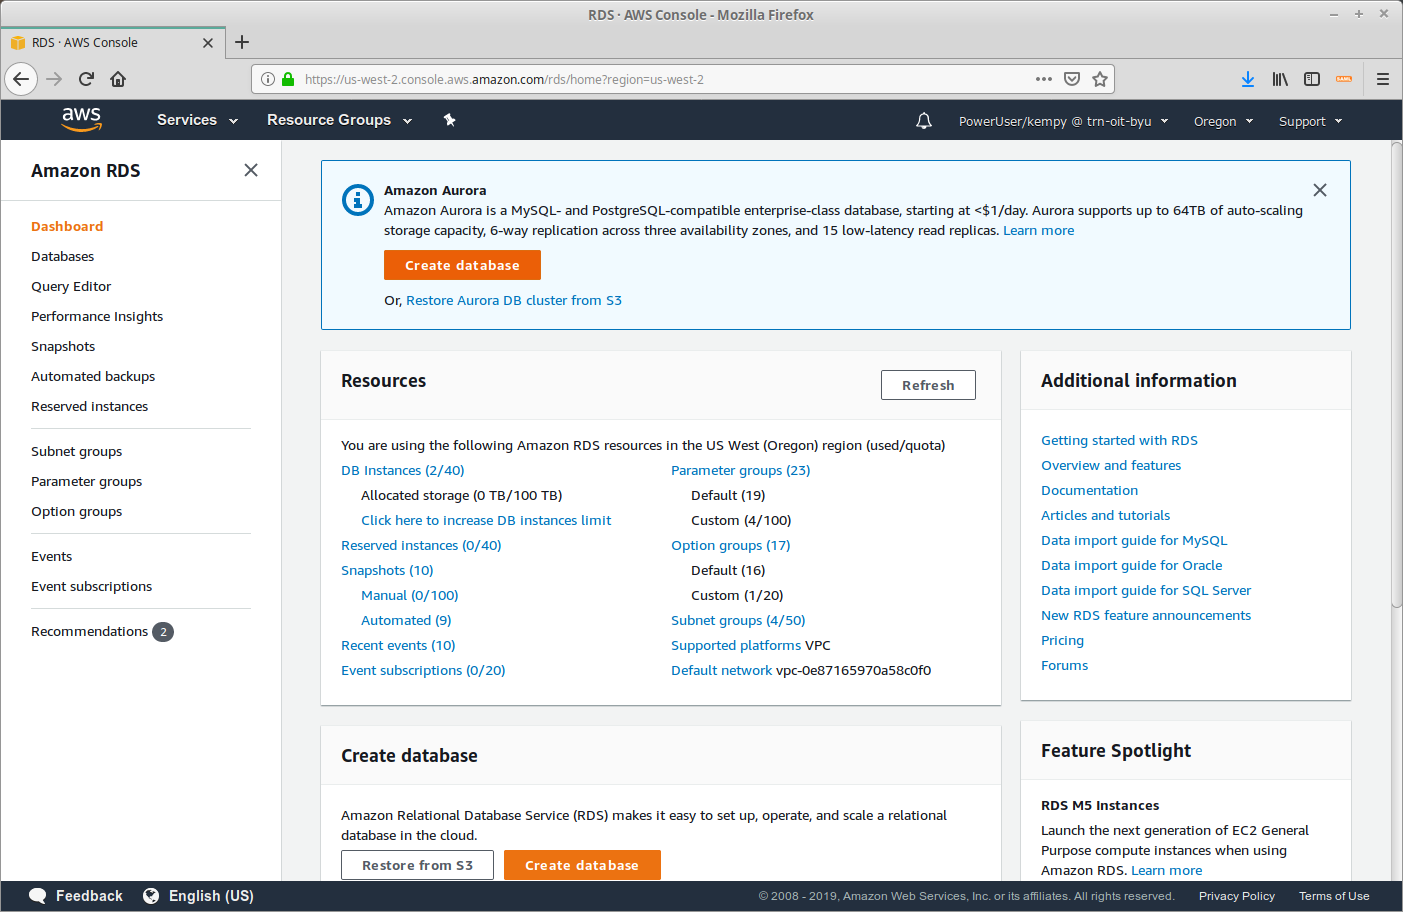Bookmark this page with the star icon
The height and width of the screenshot is (912, 1403).
pyautogui.click(x=1100, y=79)
